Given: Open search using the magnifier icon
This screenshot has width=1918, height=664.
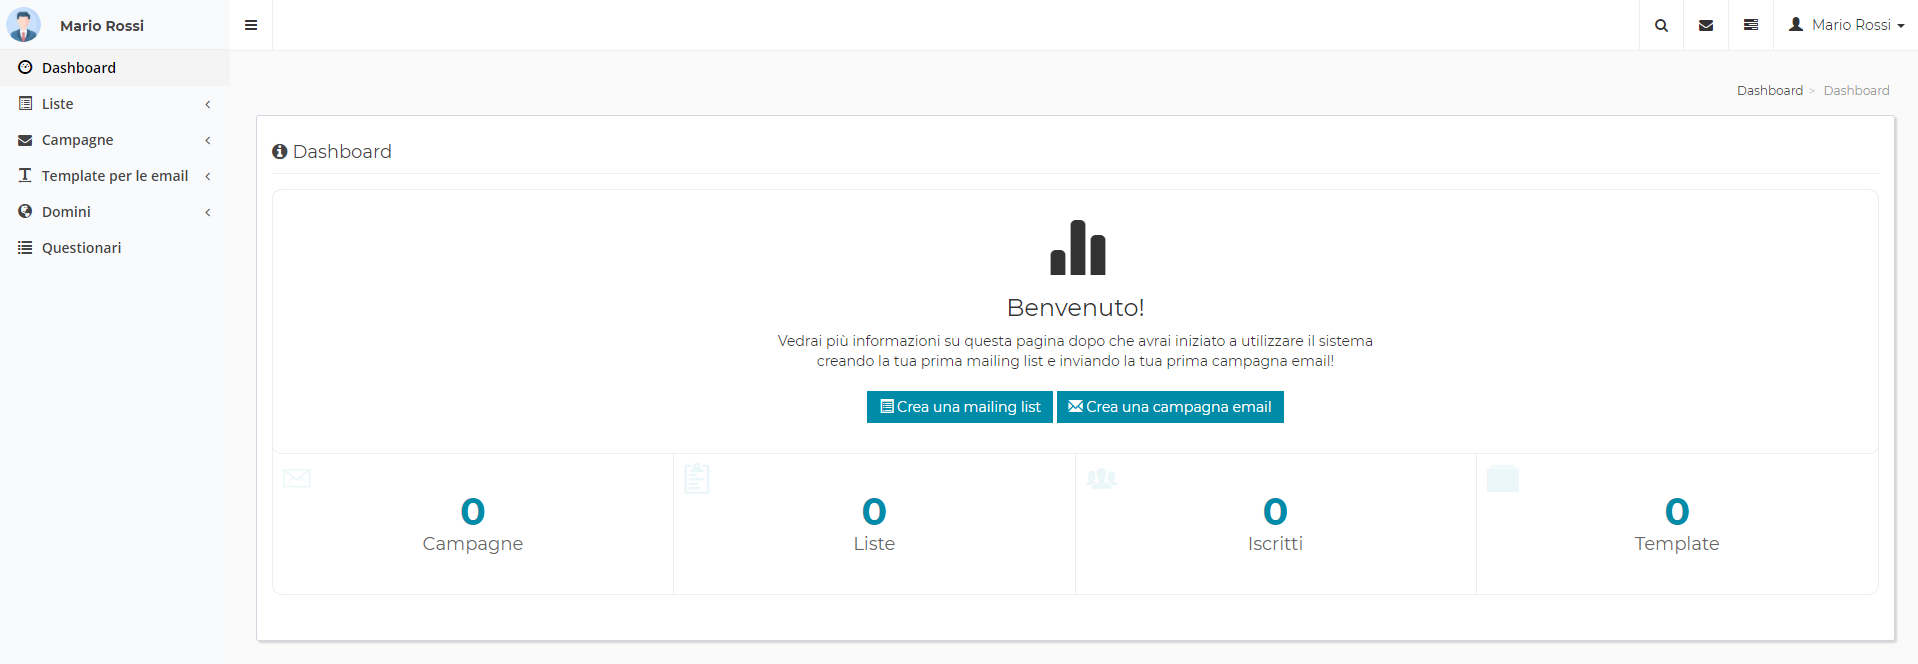Looking at the screenshot, I should [x=1661, y=25].
